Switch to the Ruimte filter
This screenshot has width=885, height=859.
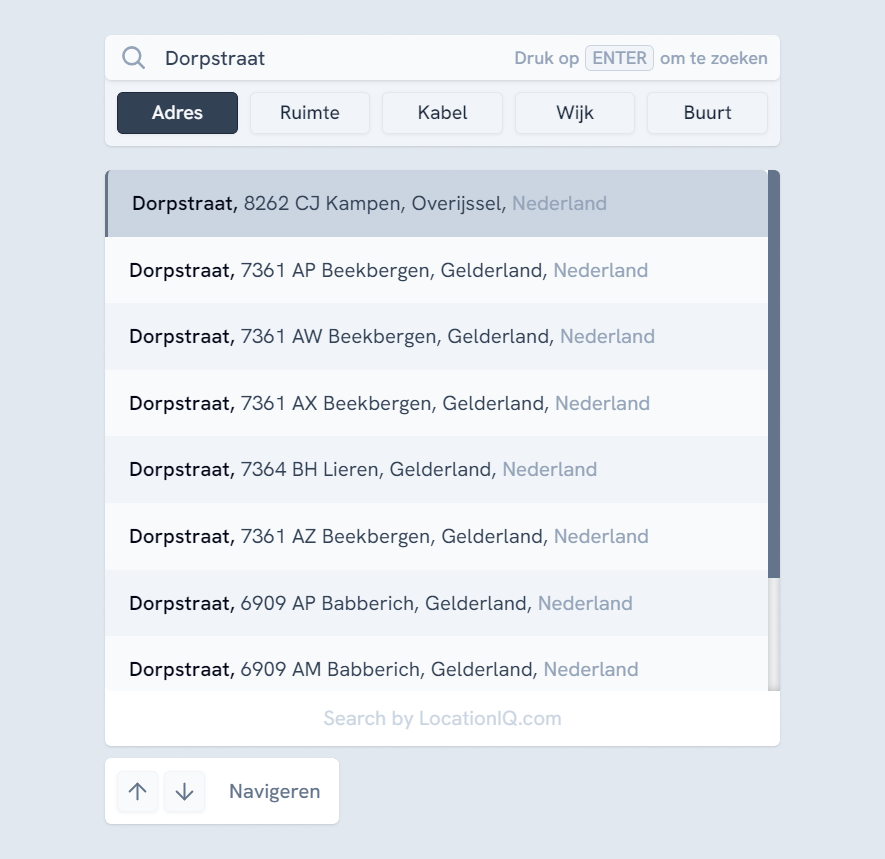[310, 113]
